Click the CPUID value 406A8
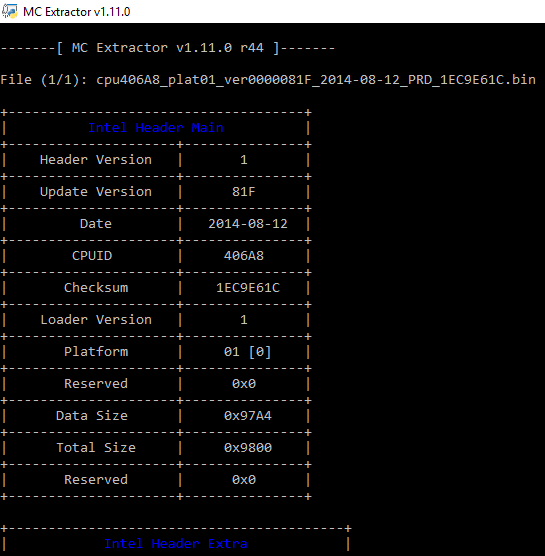 coord(244,256)
